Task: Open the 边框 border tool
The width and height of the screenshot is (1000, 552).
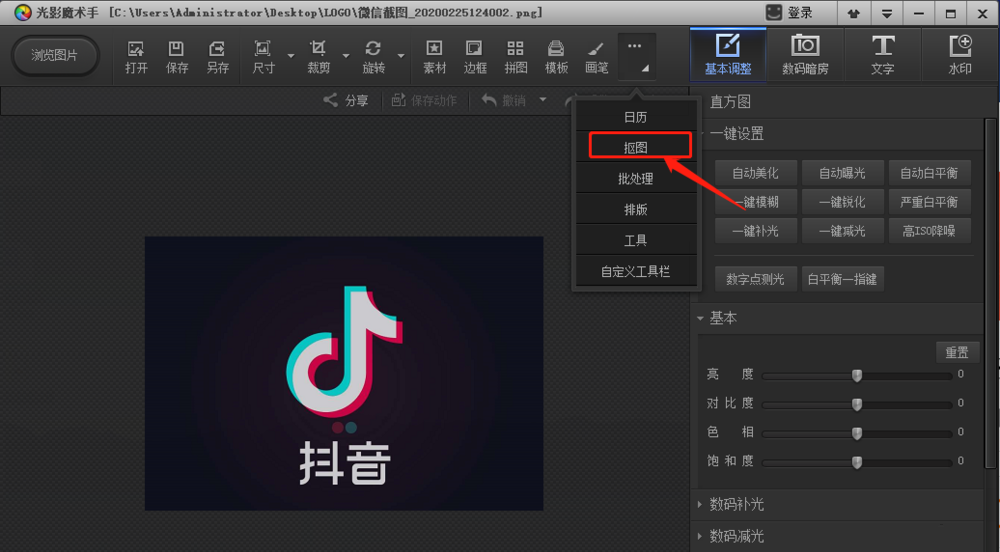Action: [475, 57]
